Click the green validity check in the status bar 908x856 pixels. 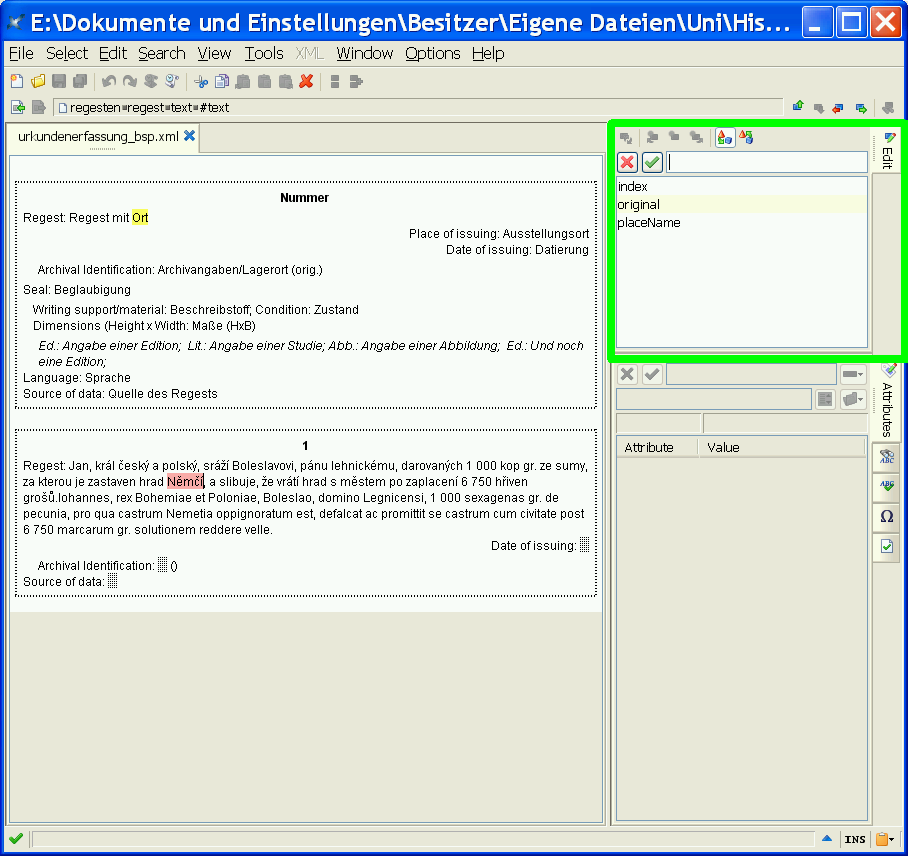coord(16,838)
